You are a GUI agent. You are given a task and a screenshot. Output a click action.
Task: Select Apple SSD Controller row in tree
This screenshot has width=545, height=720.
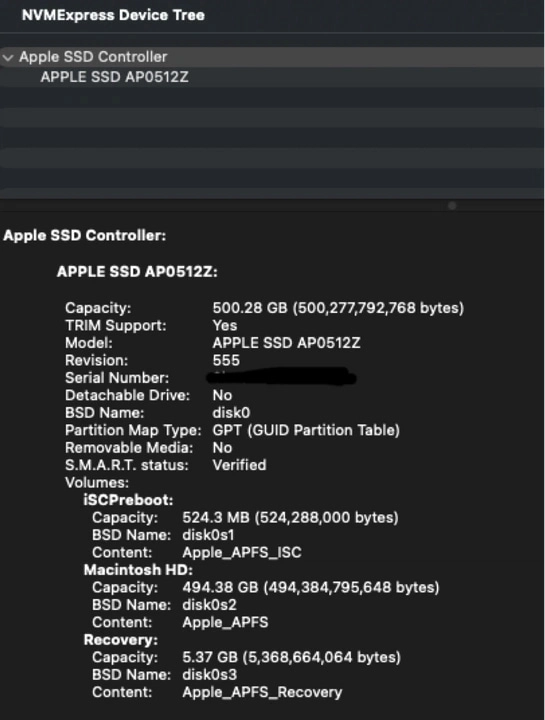(x=272, y=57)
